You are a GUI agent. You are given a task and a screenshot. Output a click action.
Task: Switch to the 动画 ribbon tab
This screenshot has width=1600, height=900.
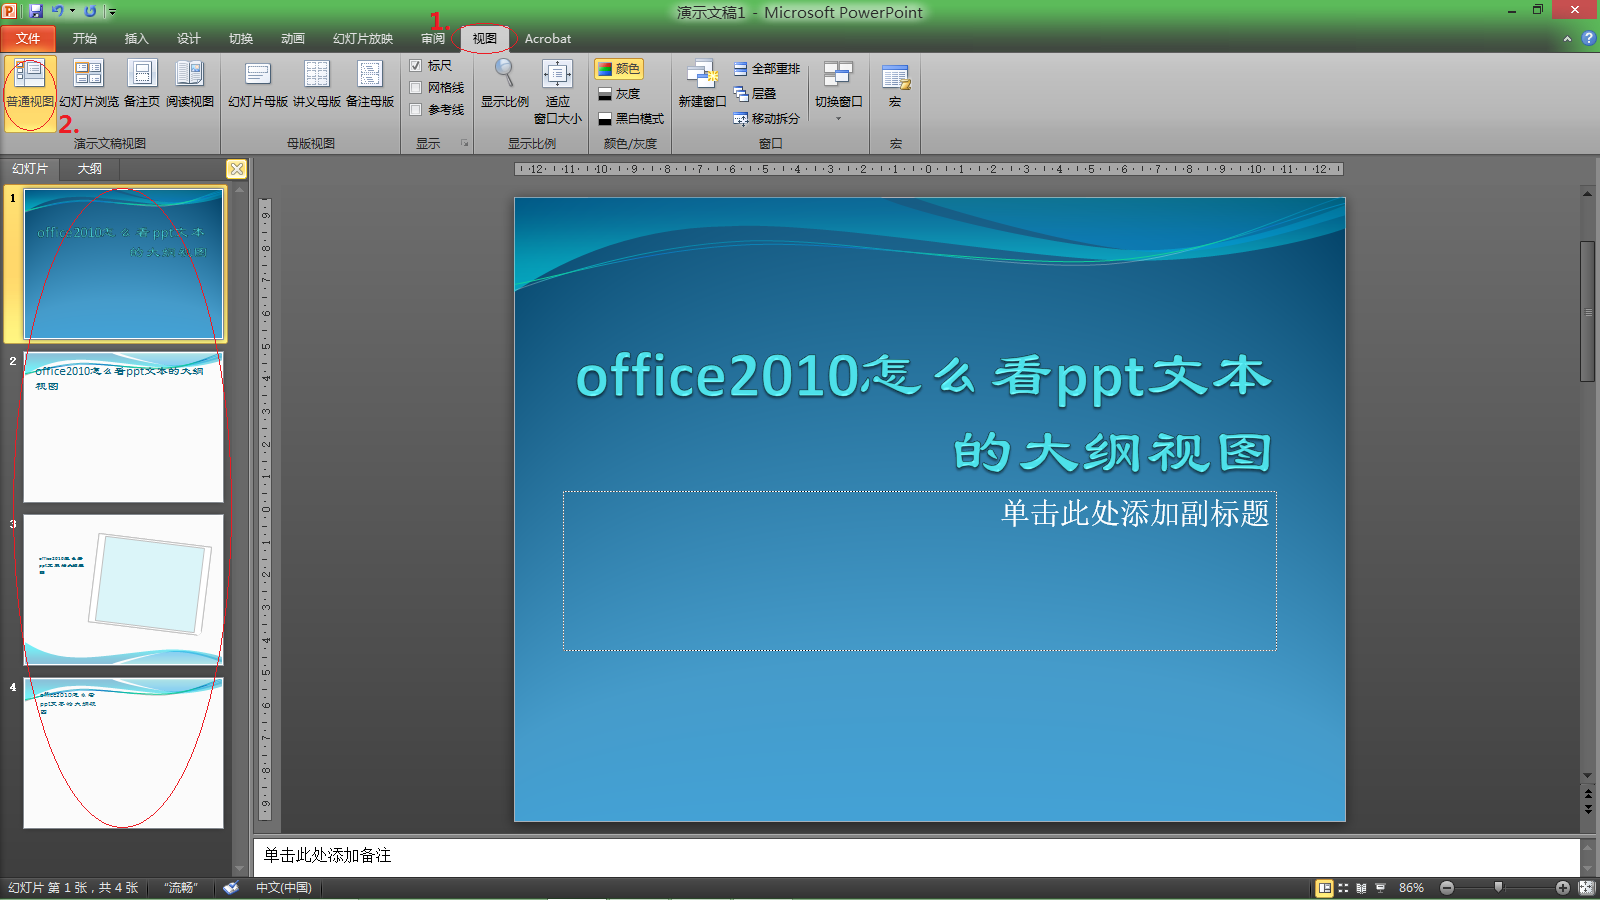(x=293, y=39)
